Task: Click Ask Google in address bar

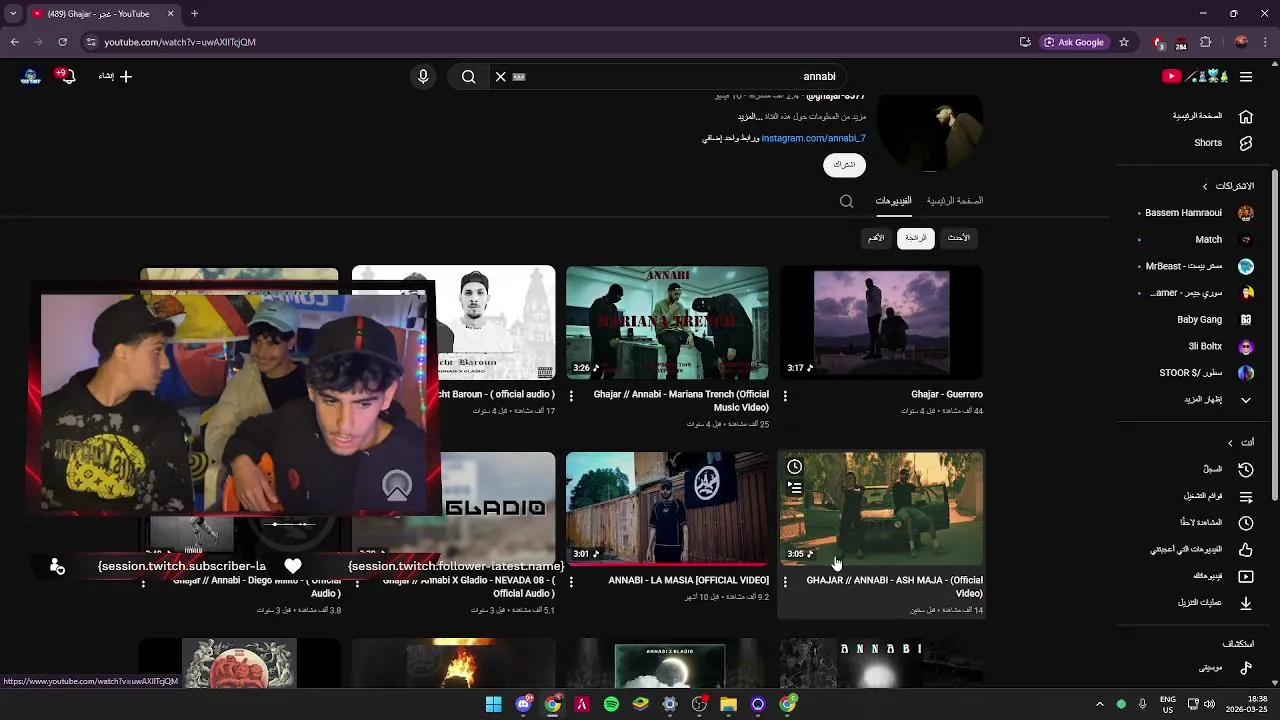Action: (x=1074, y=42)
